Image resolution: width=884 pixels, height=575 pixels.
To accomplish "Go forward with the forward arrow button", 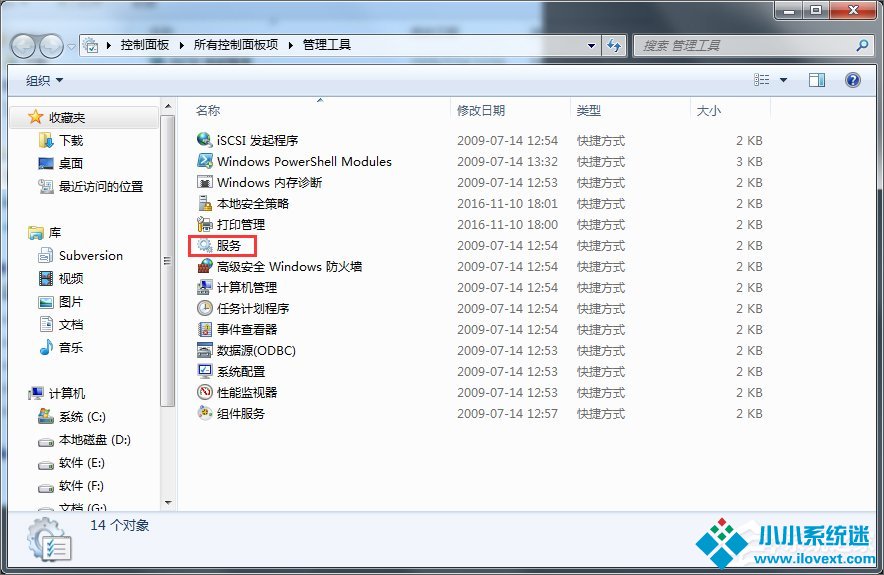I will click(x=51, y=46).
